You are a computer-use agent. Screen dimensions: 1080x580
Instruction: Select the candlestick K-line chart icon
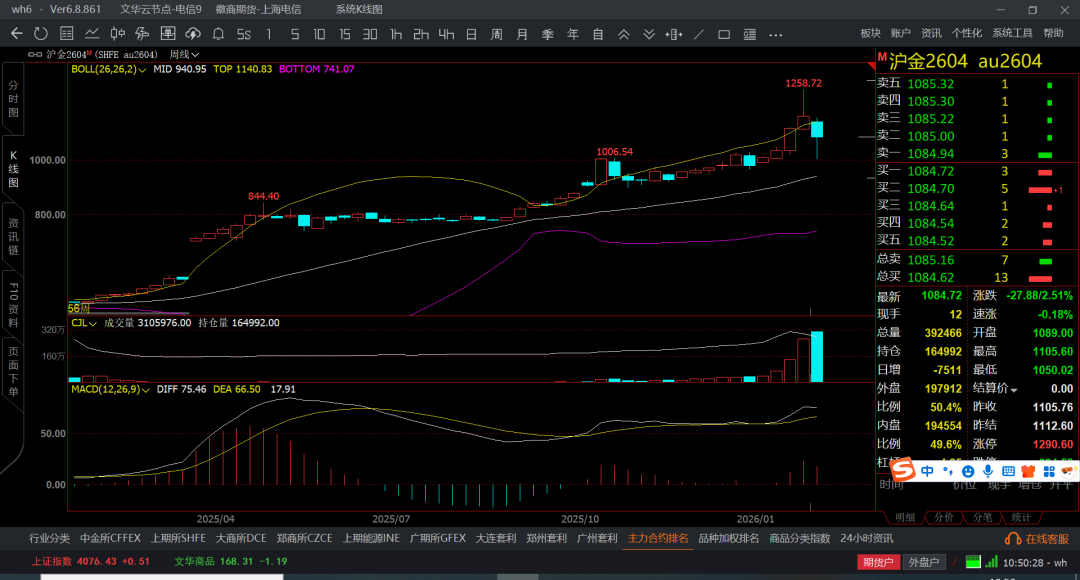(x=117, y=34)
